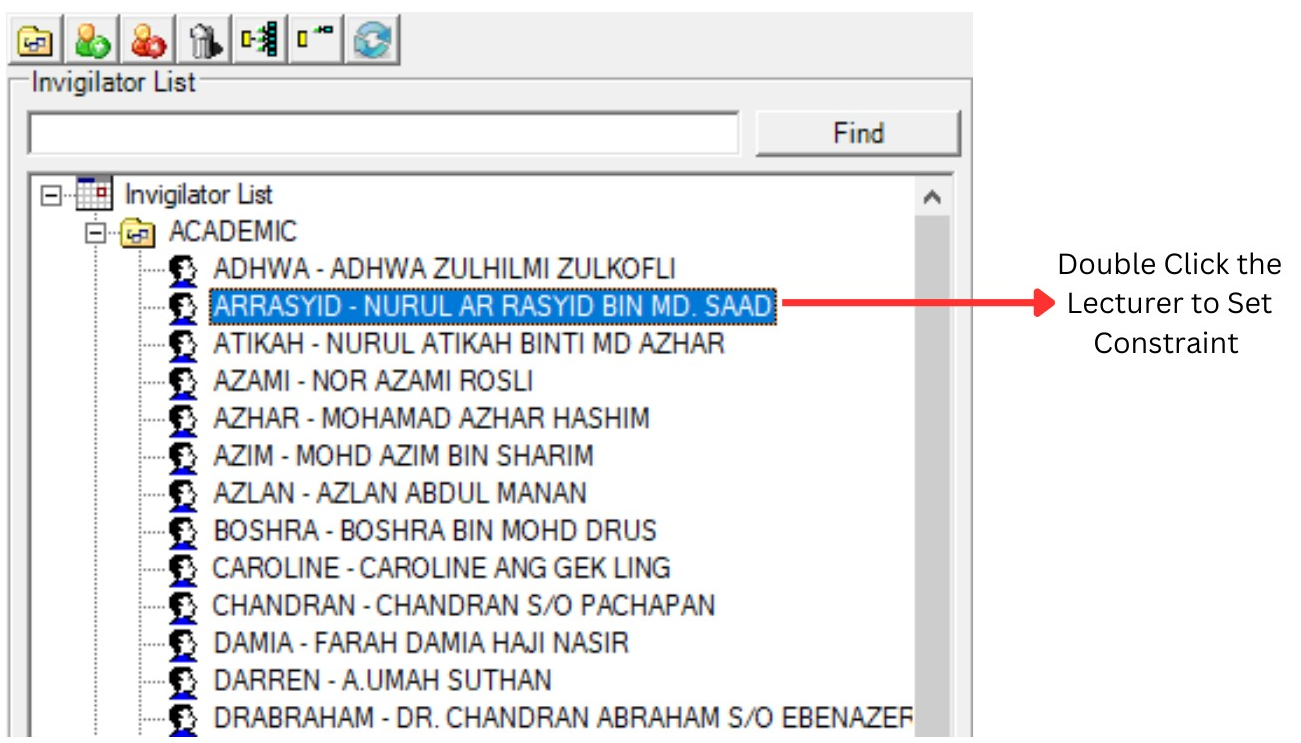Choose CAROLINE - CAROLINE ANG GEK LING

pos(441,568)
